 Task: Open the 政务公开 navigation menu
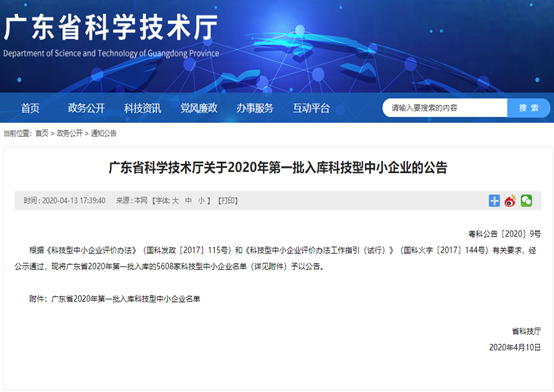point(86,108)
